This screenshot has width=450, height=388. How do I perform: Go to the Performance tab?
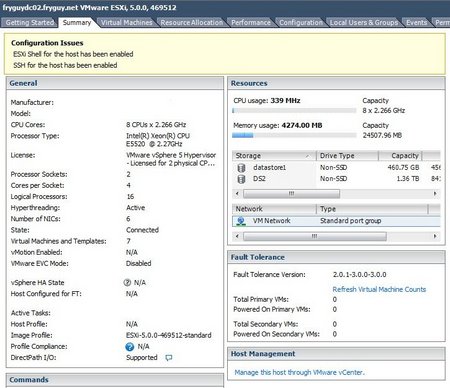click(x=251, y=22)
